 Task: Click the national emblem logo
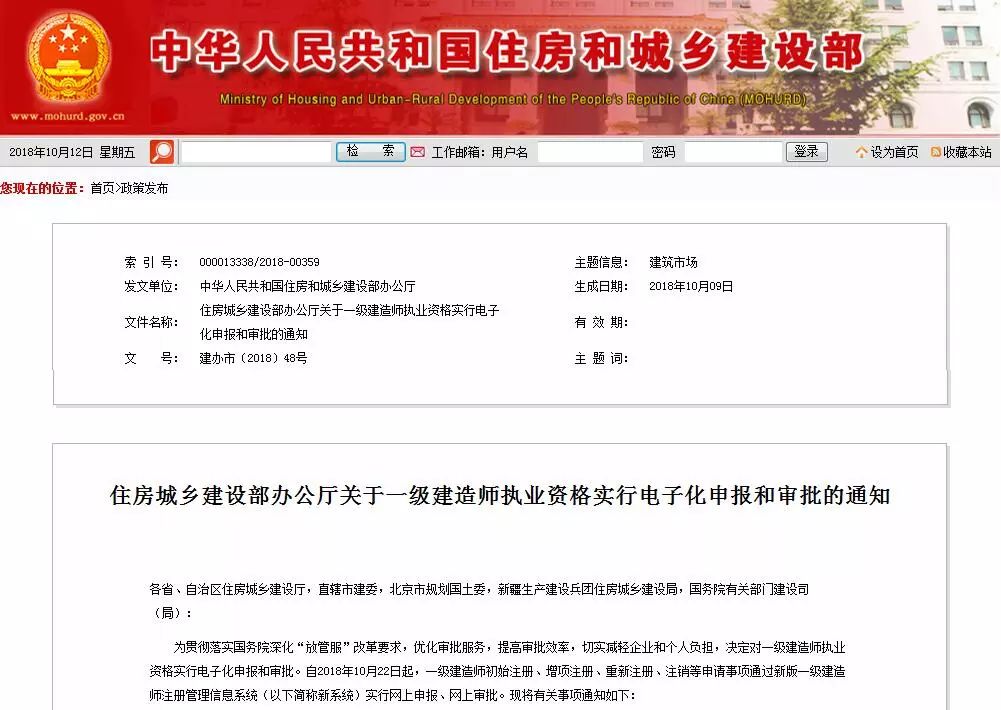click(x=68, y=57)
